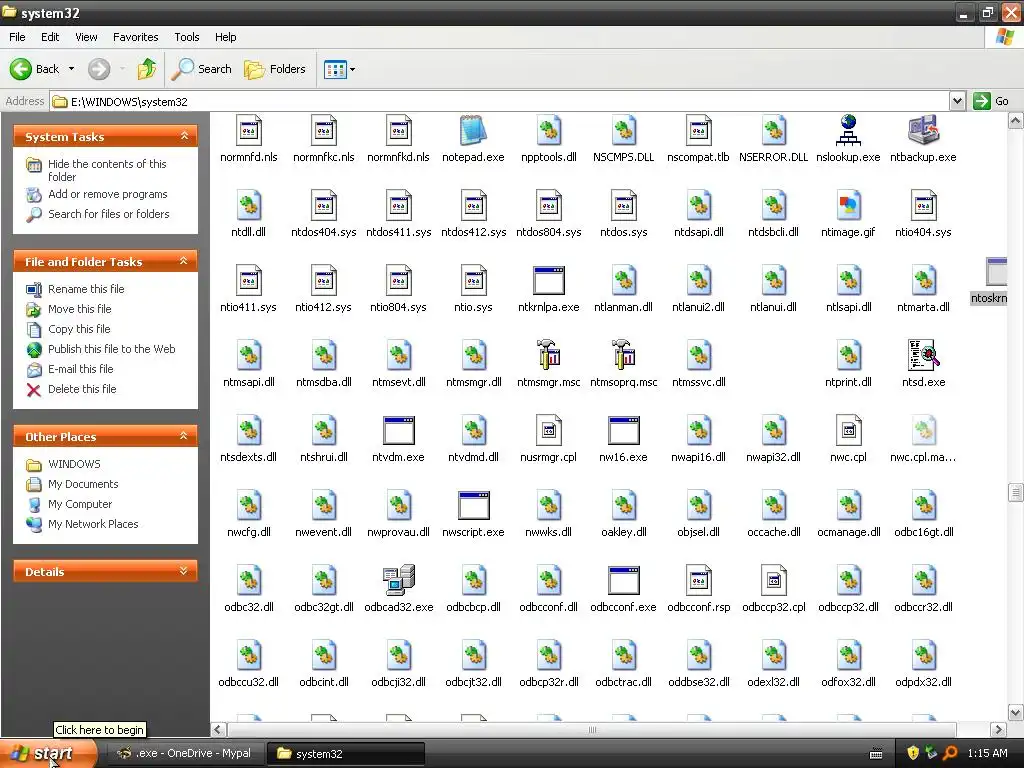Click the horizontal scrollbar left arrow

click(x=218, y=729)
